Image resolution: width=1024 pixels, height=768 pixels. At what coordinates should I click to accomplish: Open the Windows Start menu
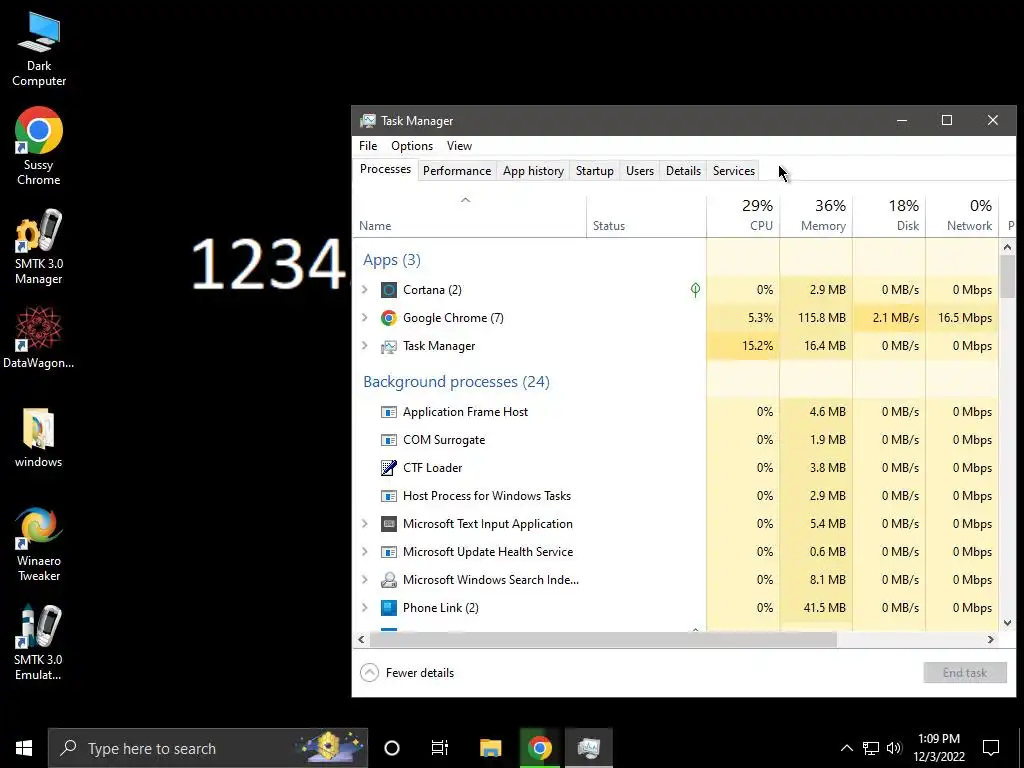[x=24, y=748]
